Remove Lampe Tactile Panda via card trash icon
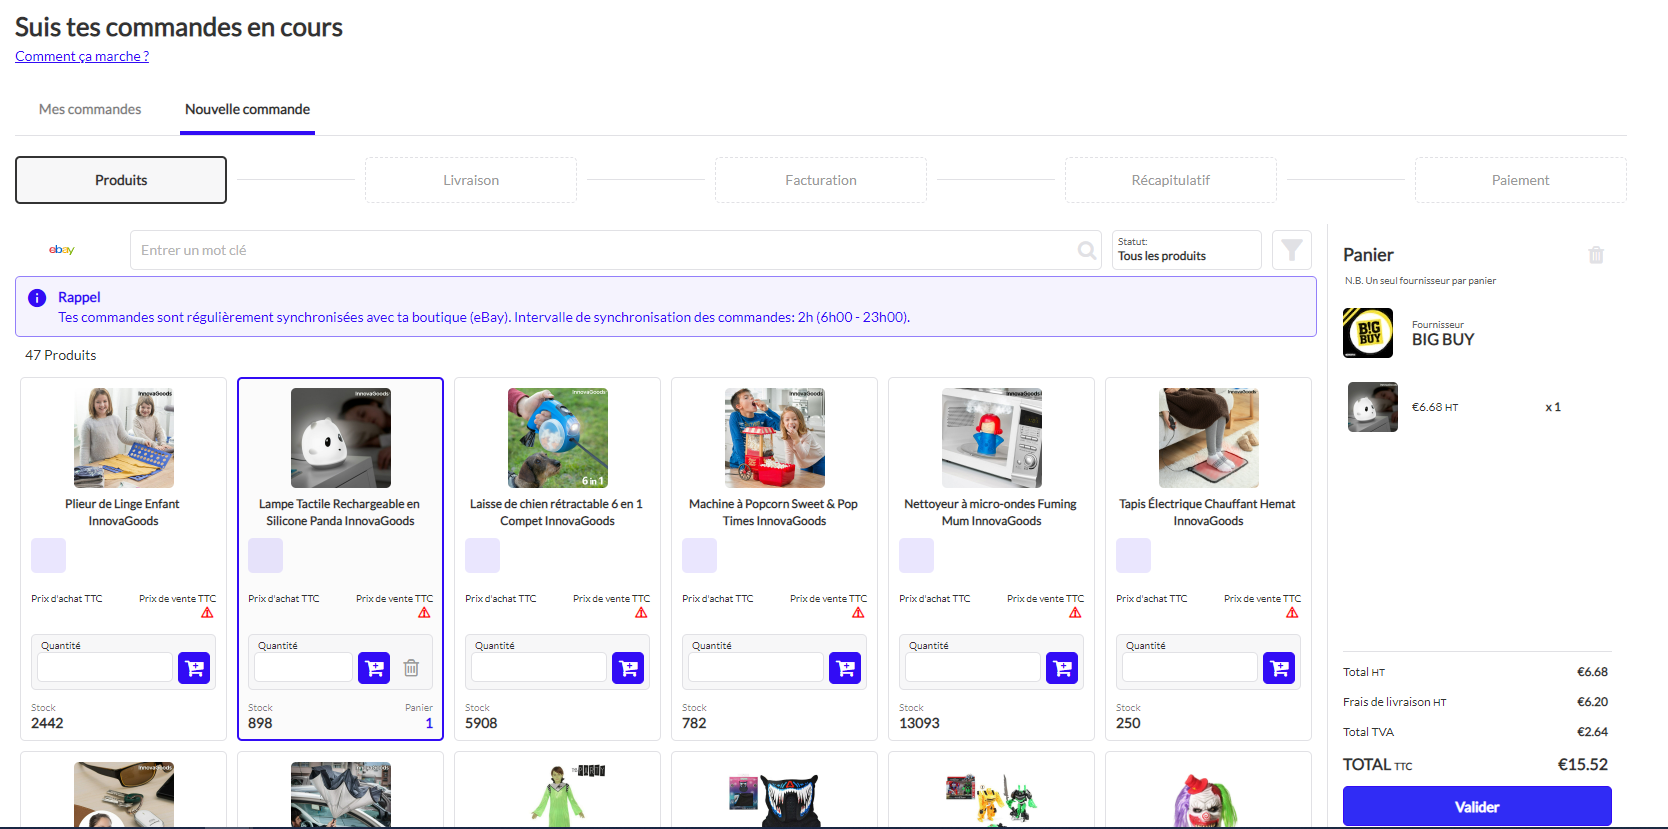 411,668
